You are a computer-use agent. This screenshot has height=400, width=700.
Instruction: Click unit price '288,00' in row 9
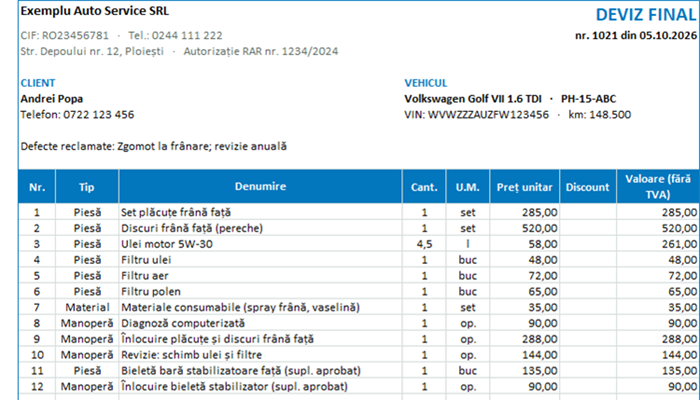click(525, 339)
